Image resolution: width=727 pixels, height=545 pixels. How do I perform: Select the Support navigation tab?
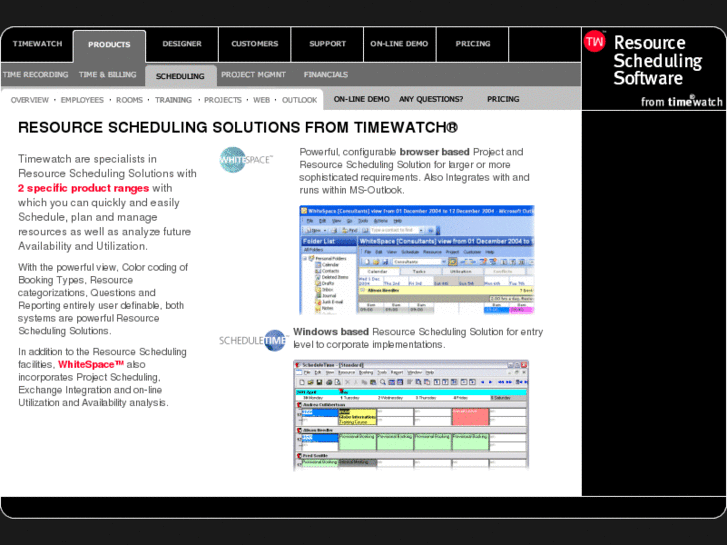point(327,44)
